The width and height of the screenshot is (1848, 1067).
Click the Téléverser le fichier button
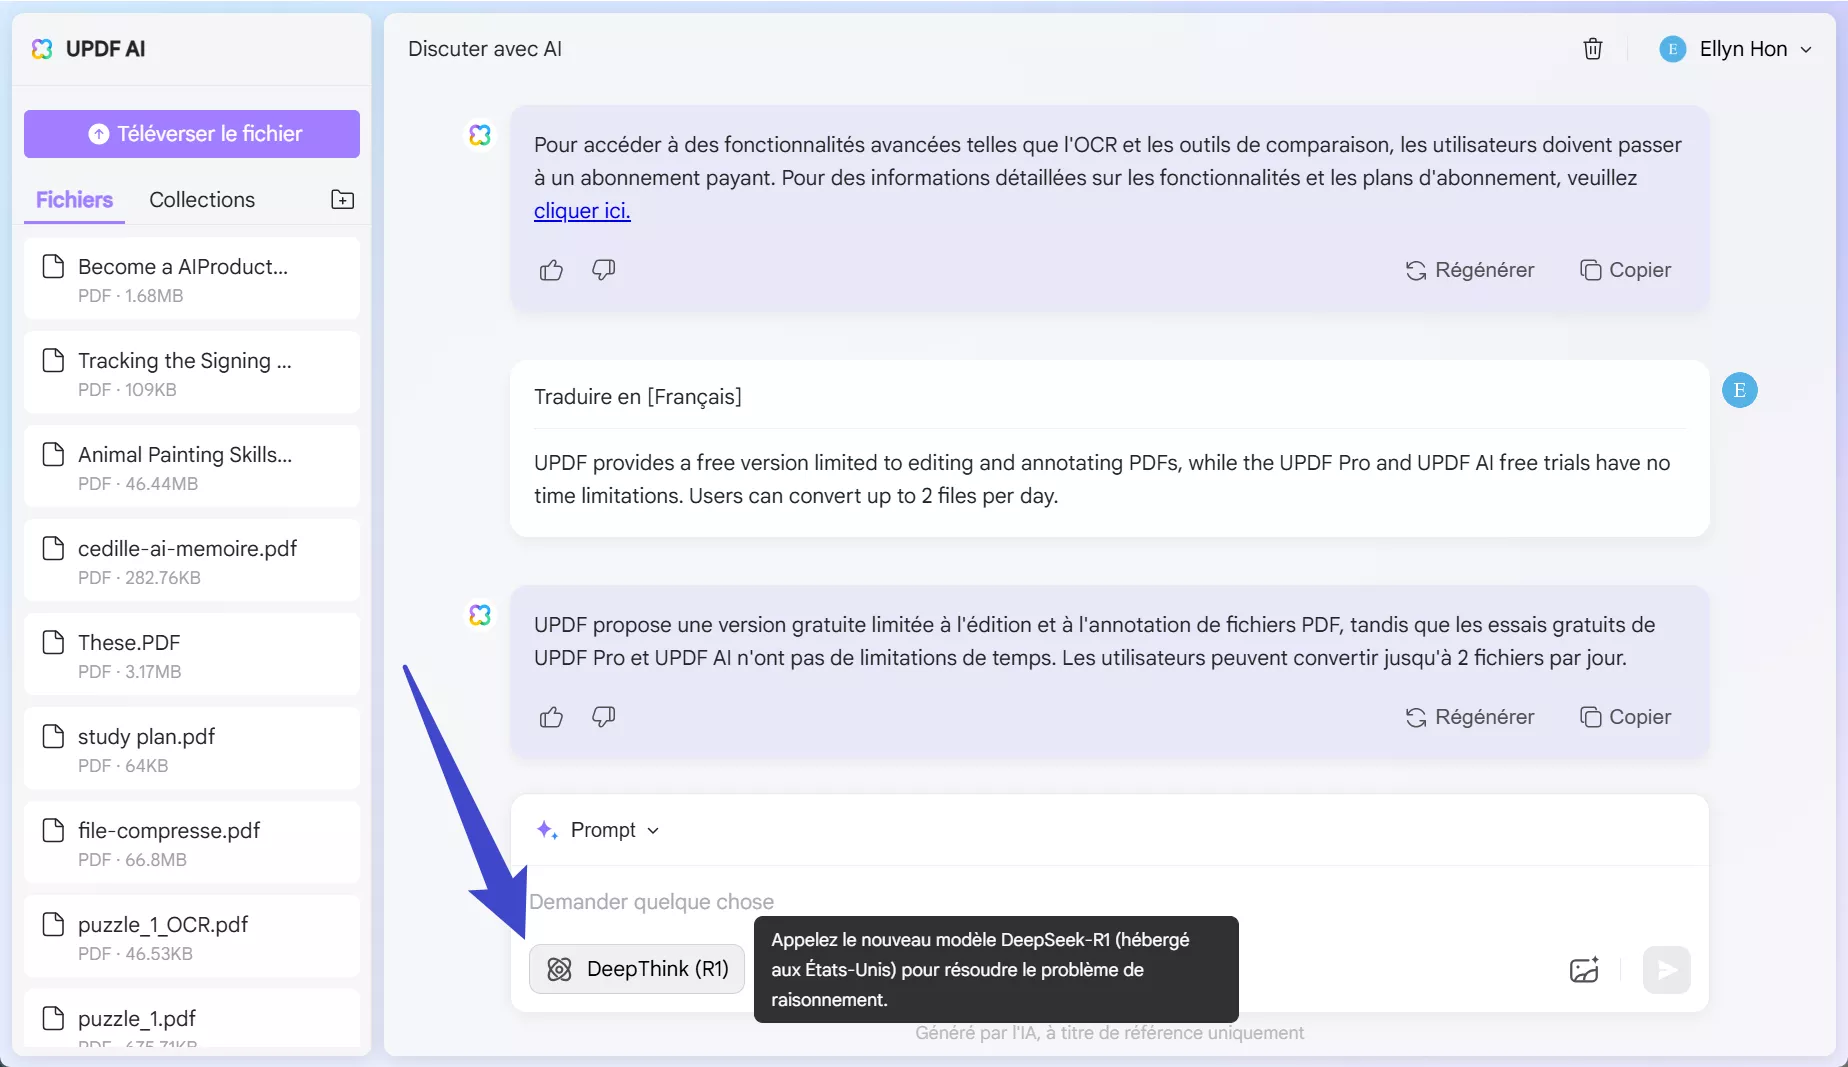point(191,133)
